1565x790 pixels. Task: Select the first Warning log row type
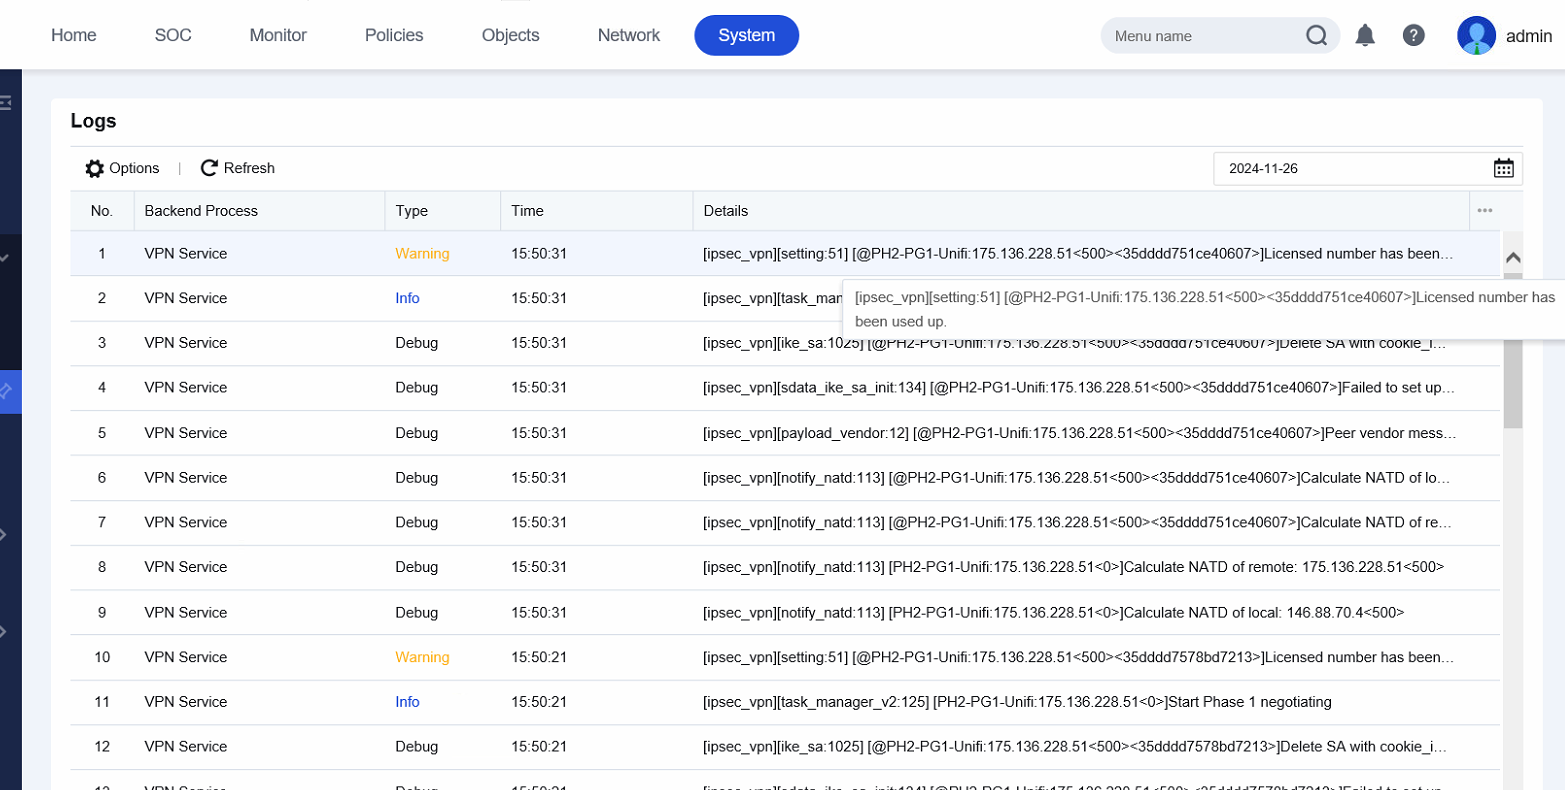tap(422, 254)
